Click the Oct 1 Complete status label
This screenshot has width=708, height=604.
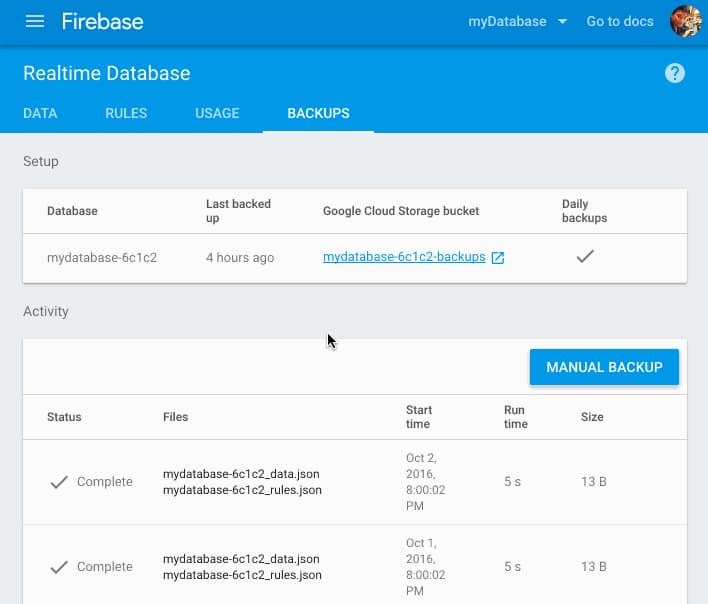(x=105, y=567)
